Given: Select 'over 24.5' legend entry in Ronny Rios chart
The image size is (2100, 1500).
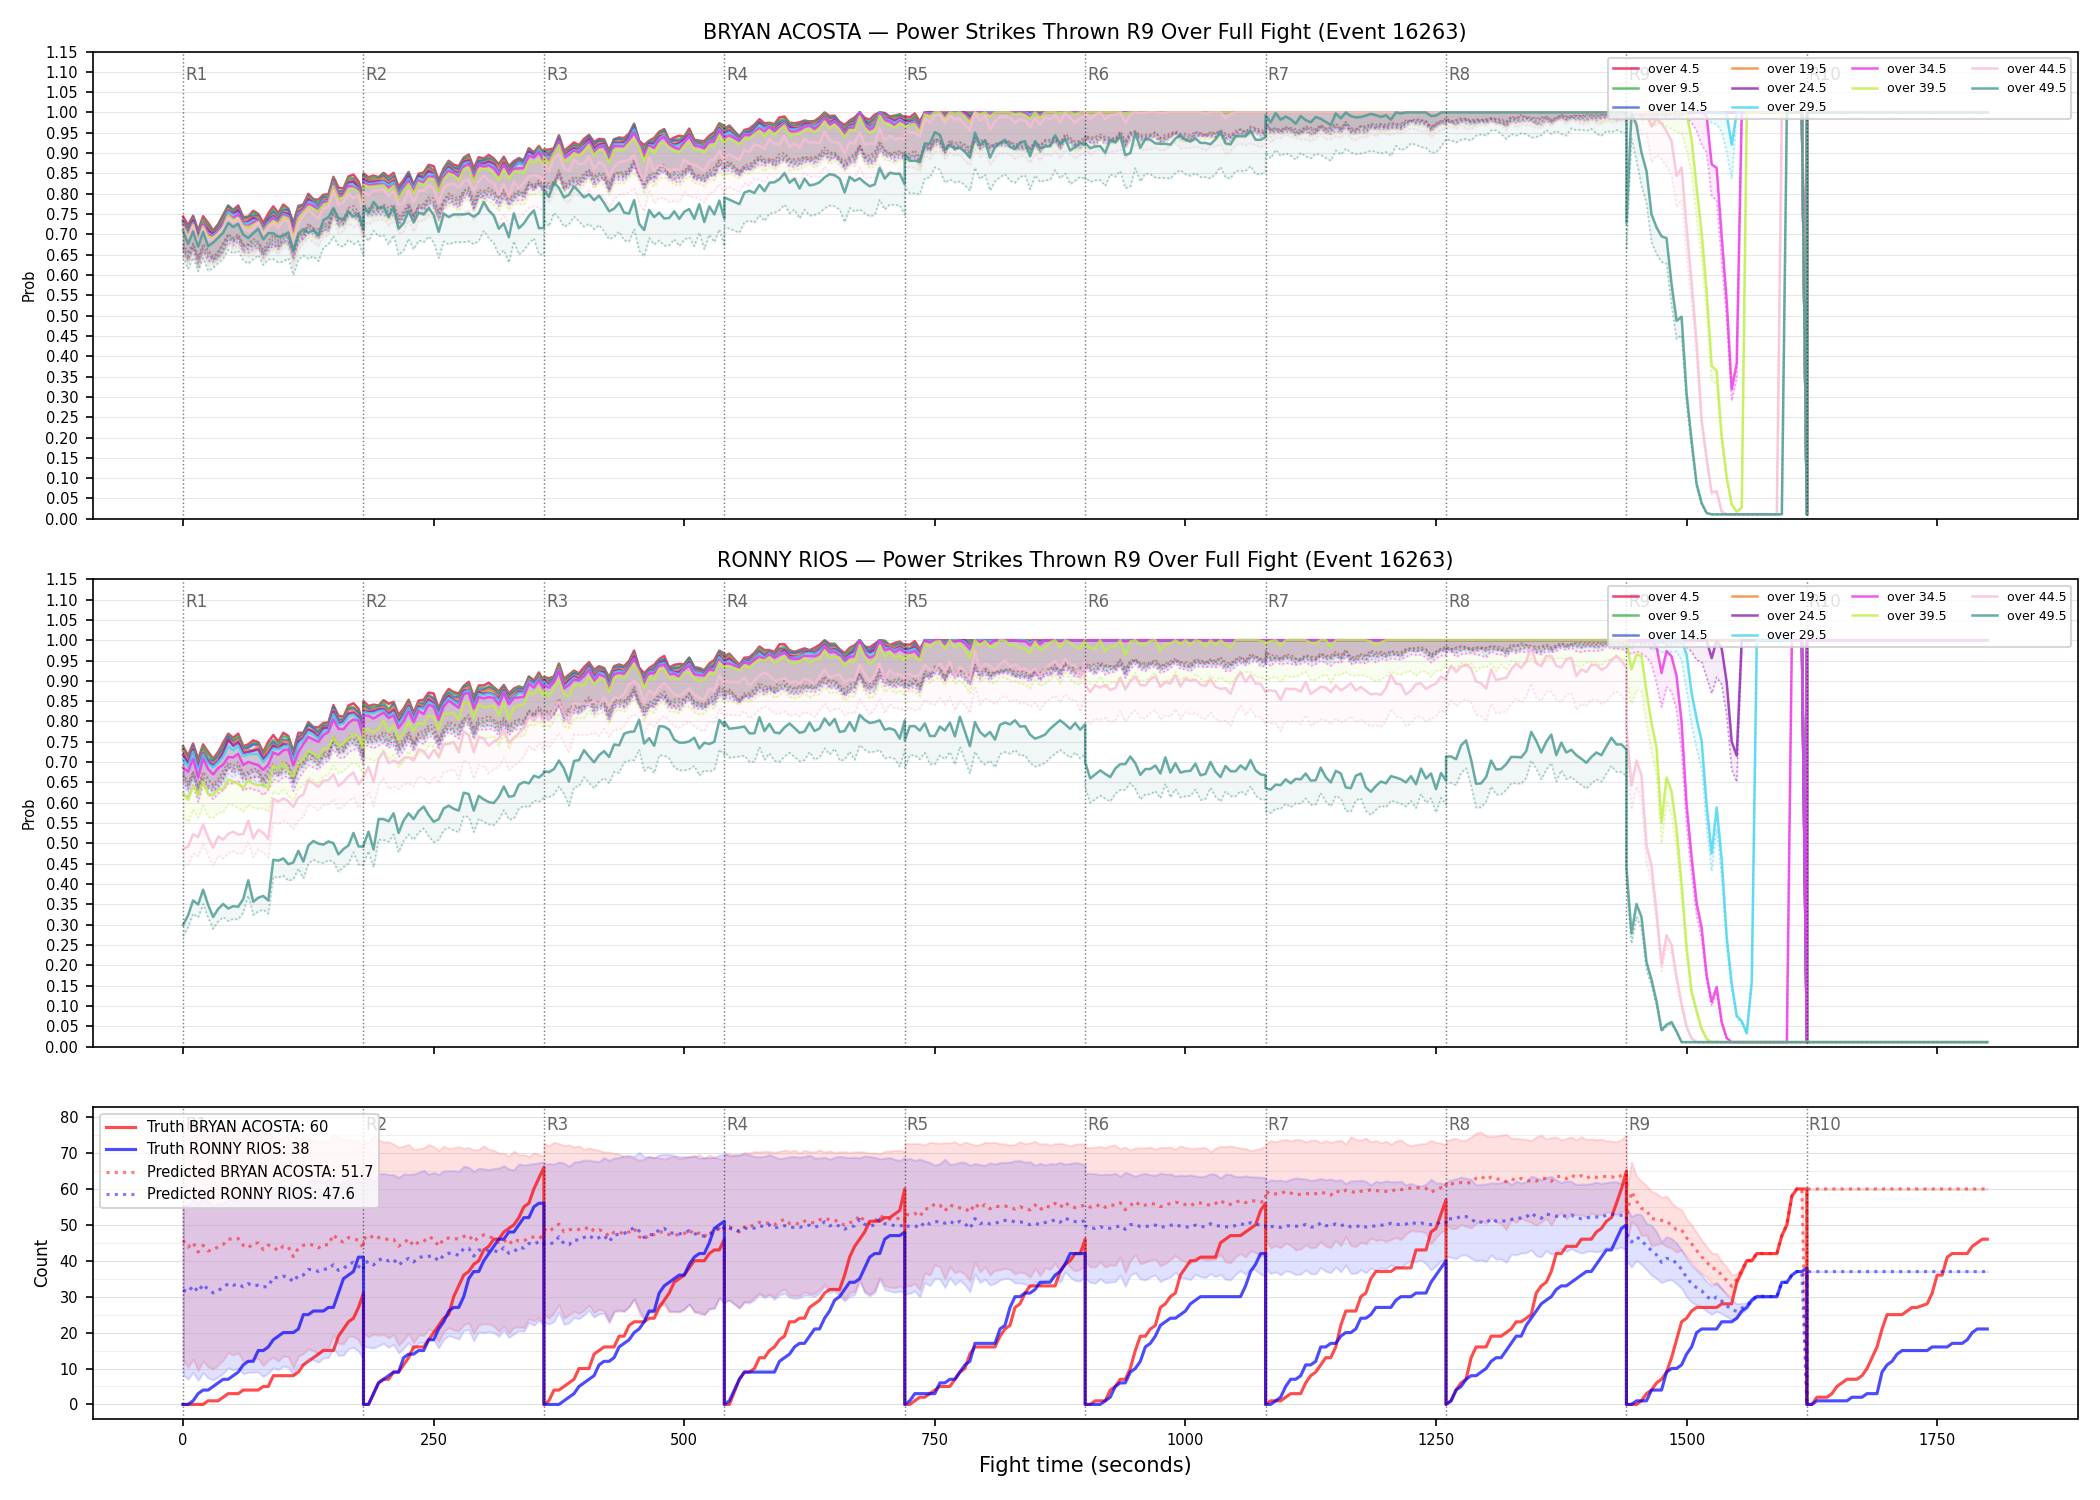Looking at the screenshot, I should pos(1779,616).
